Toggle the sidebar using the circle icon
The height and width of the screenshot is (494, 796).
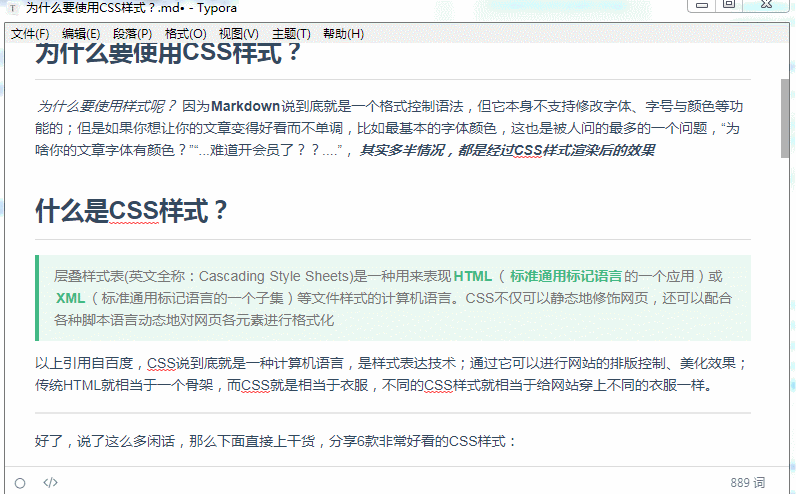coord(20,482)
